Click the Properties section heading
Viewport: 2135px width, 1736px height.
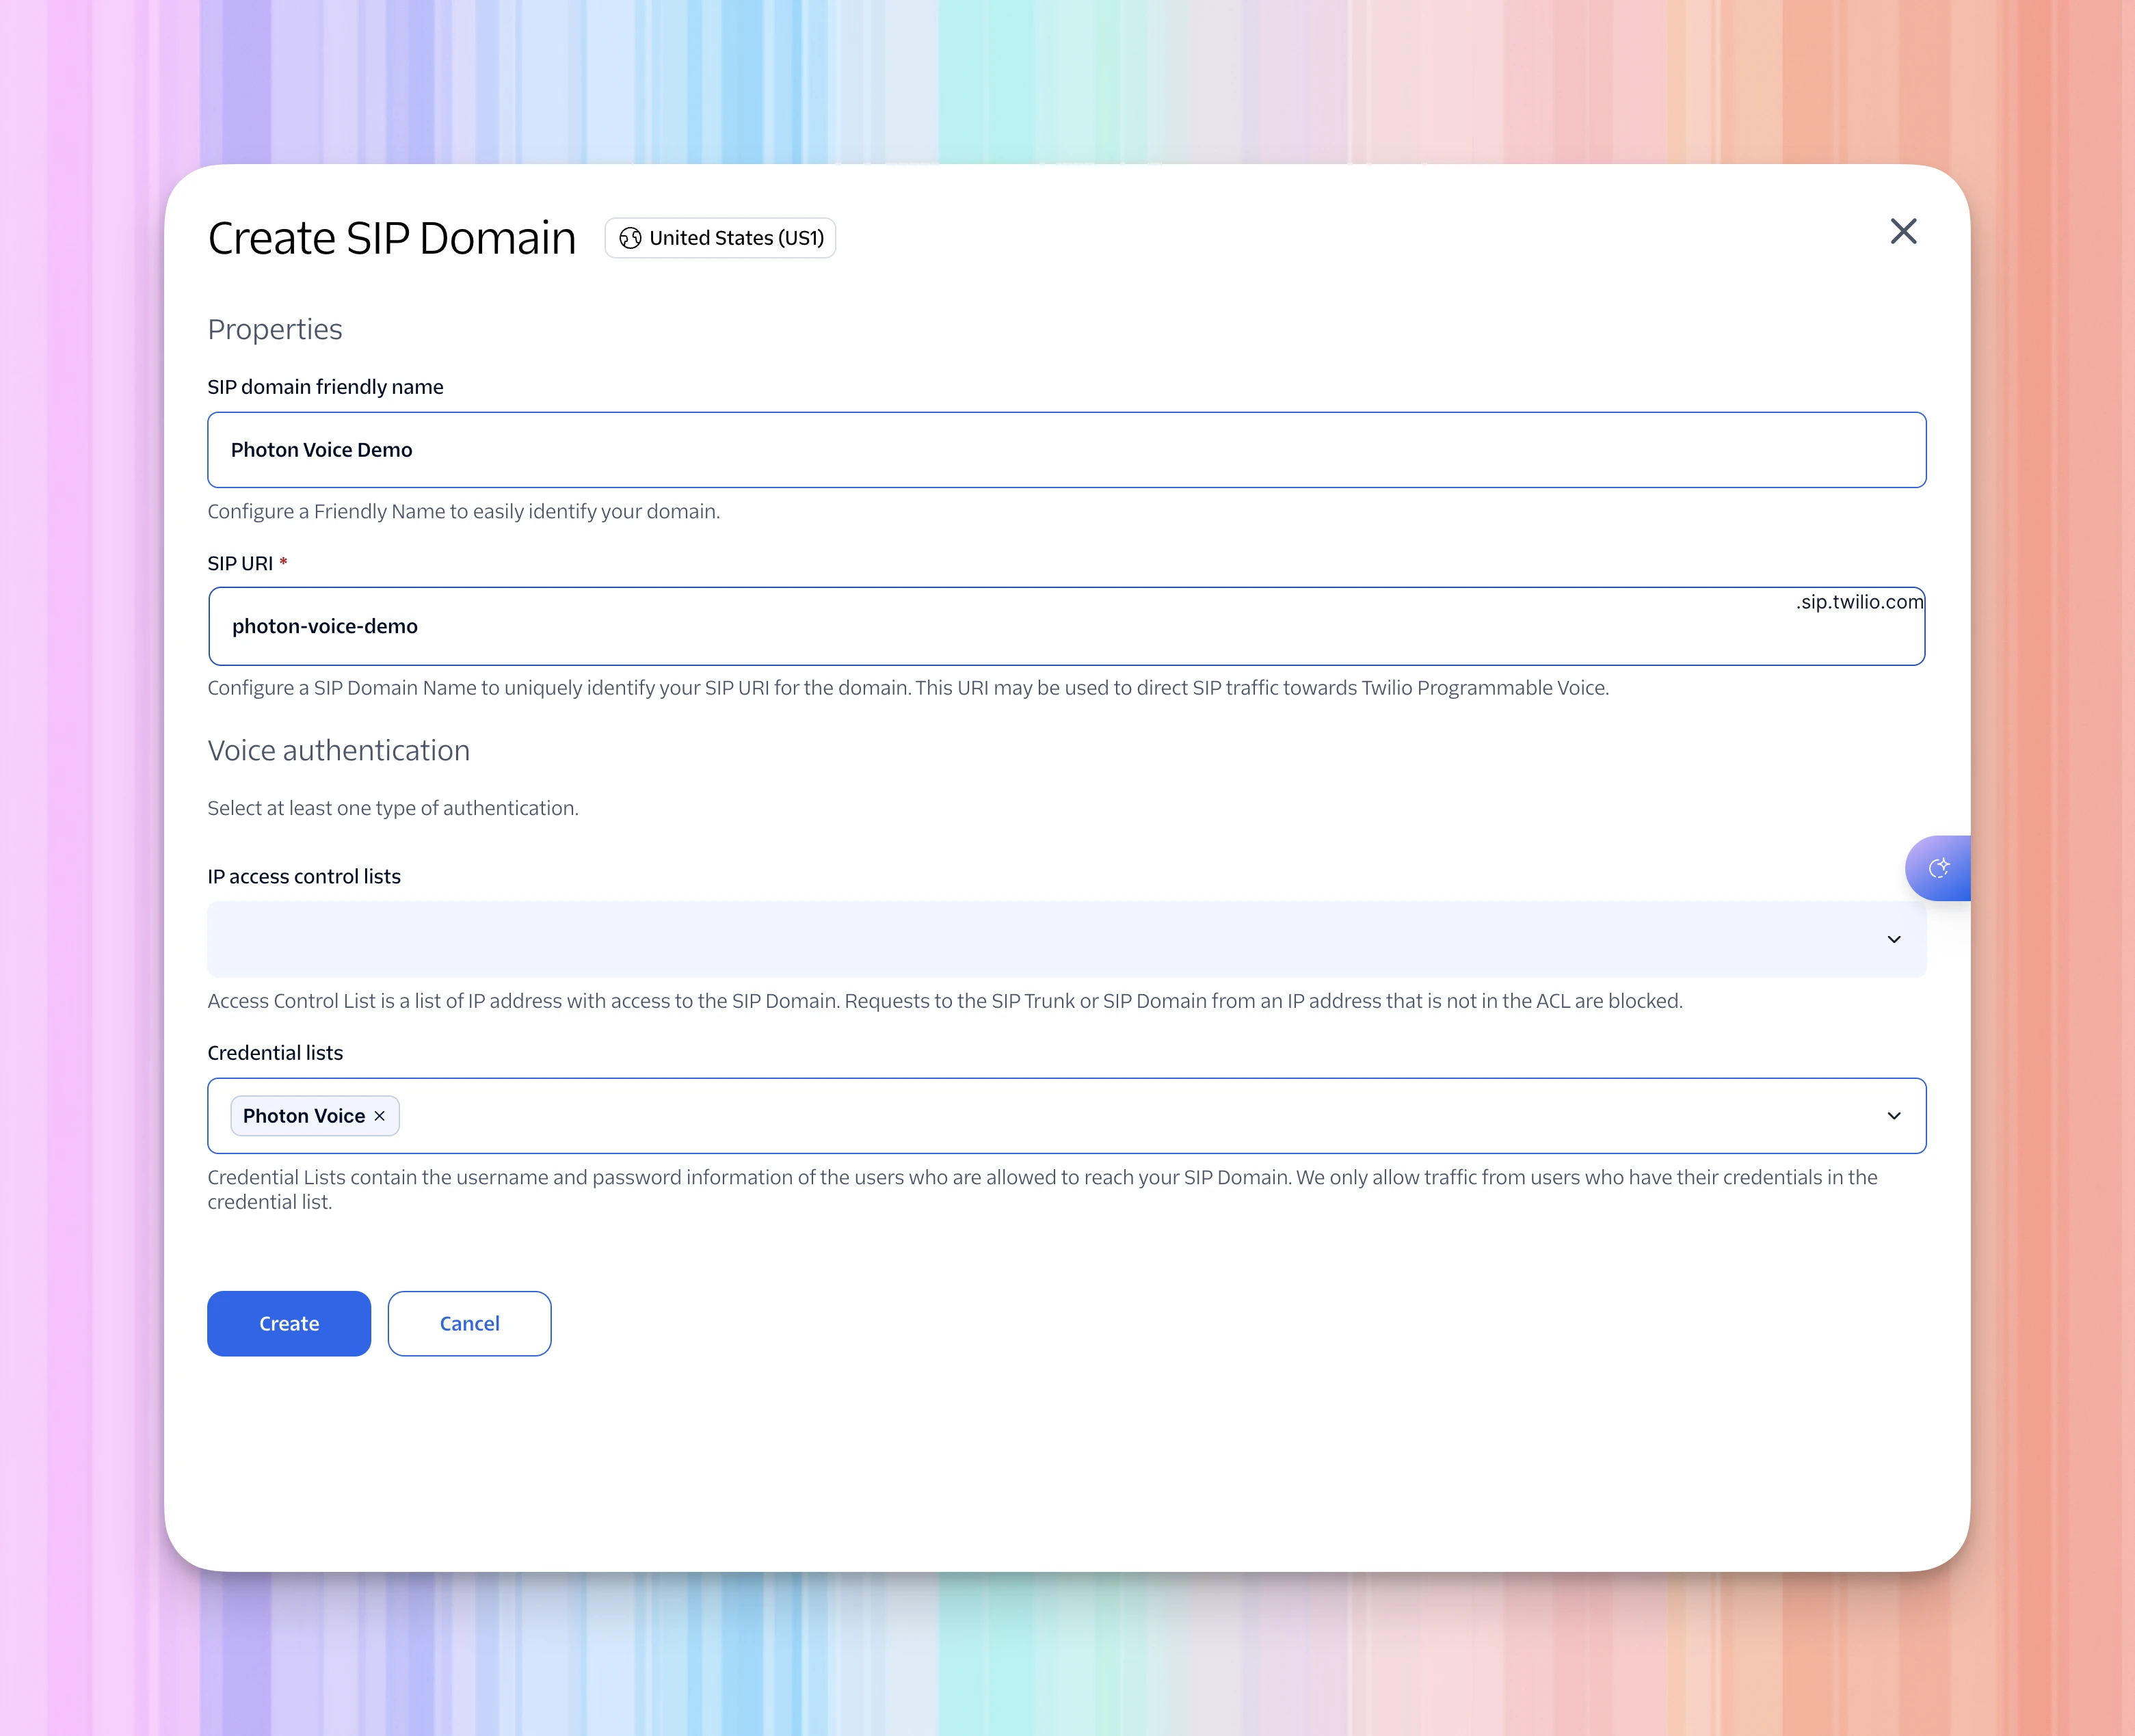275,329
